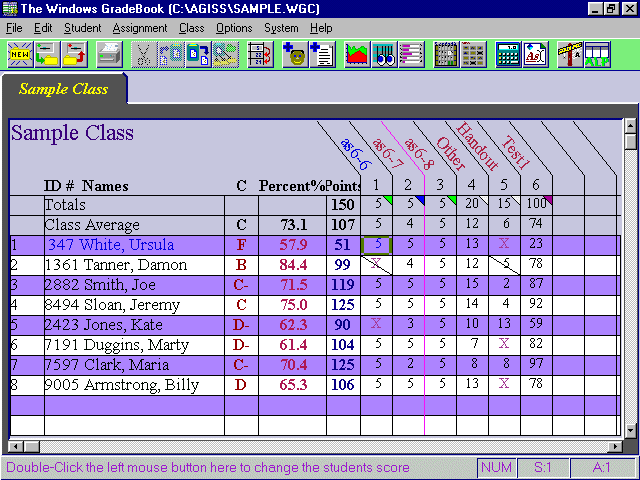Screen dimensions: 640x480
Task: Select student White, Ursula's name
Action: 110,245
